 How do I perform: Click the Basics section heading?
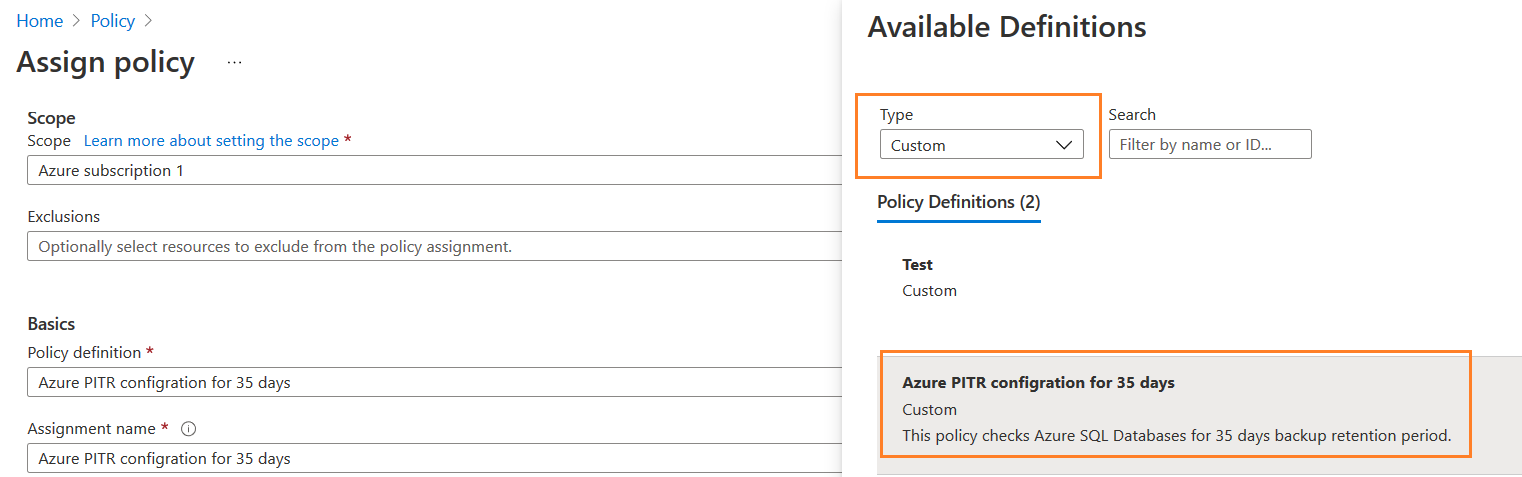tap(51, 324)
